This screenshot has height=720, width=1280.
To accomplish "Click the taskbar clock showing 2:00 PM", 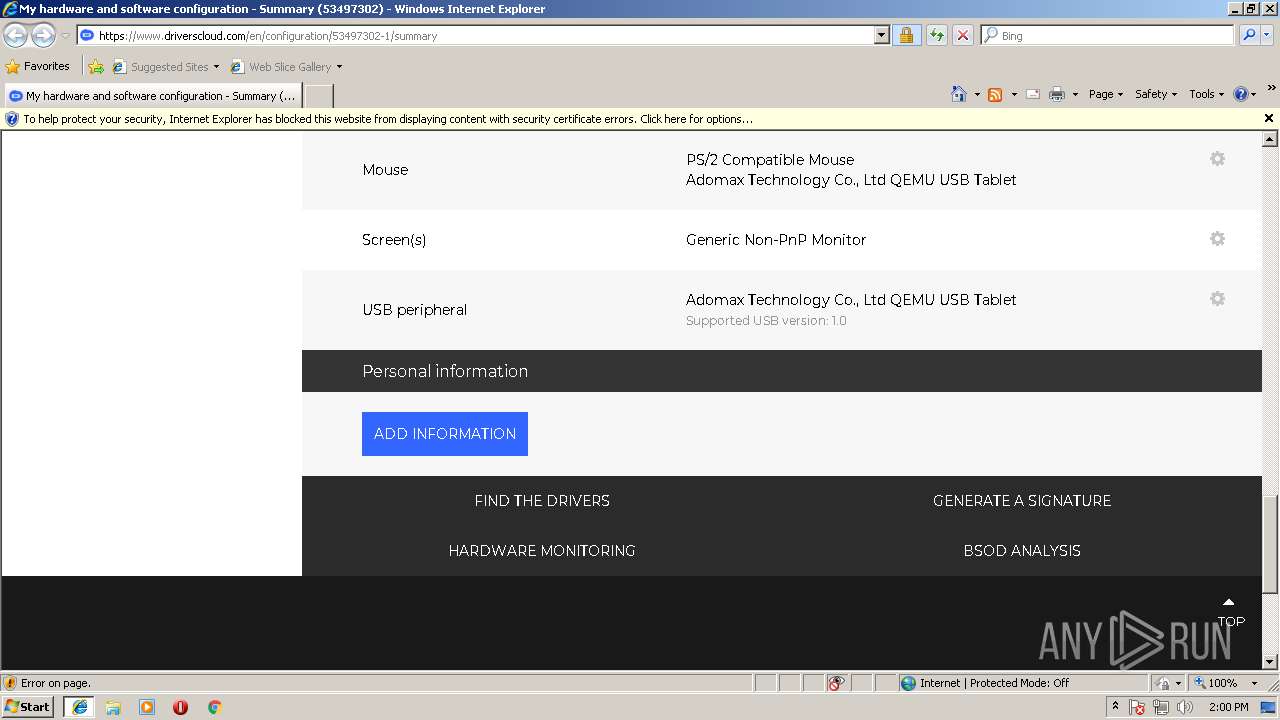I will pyautogui.click(x=1228, y=707).
